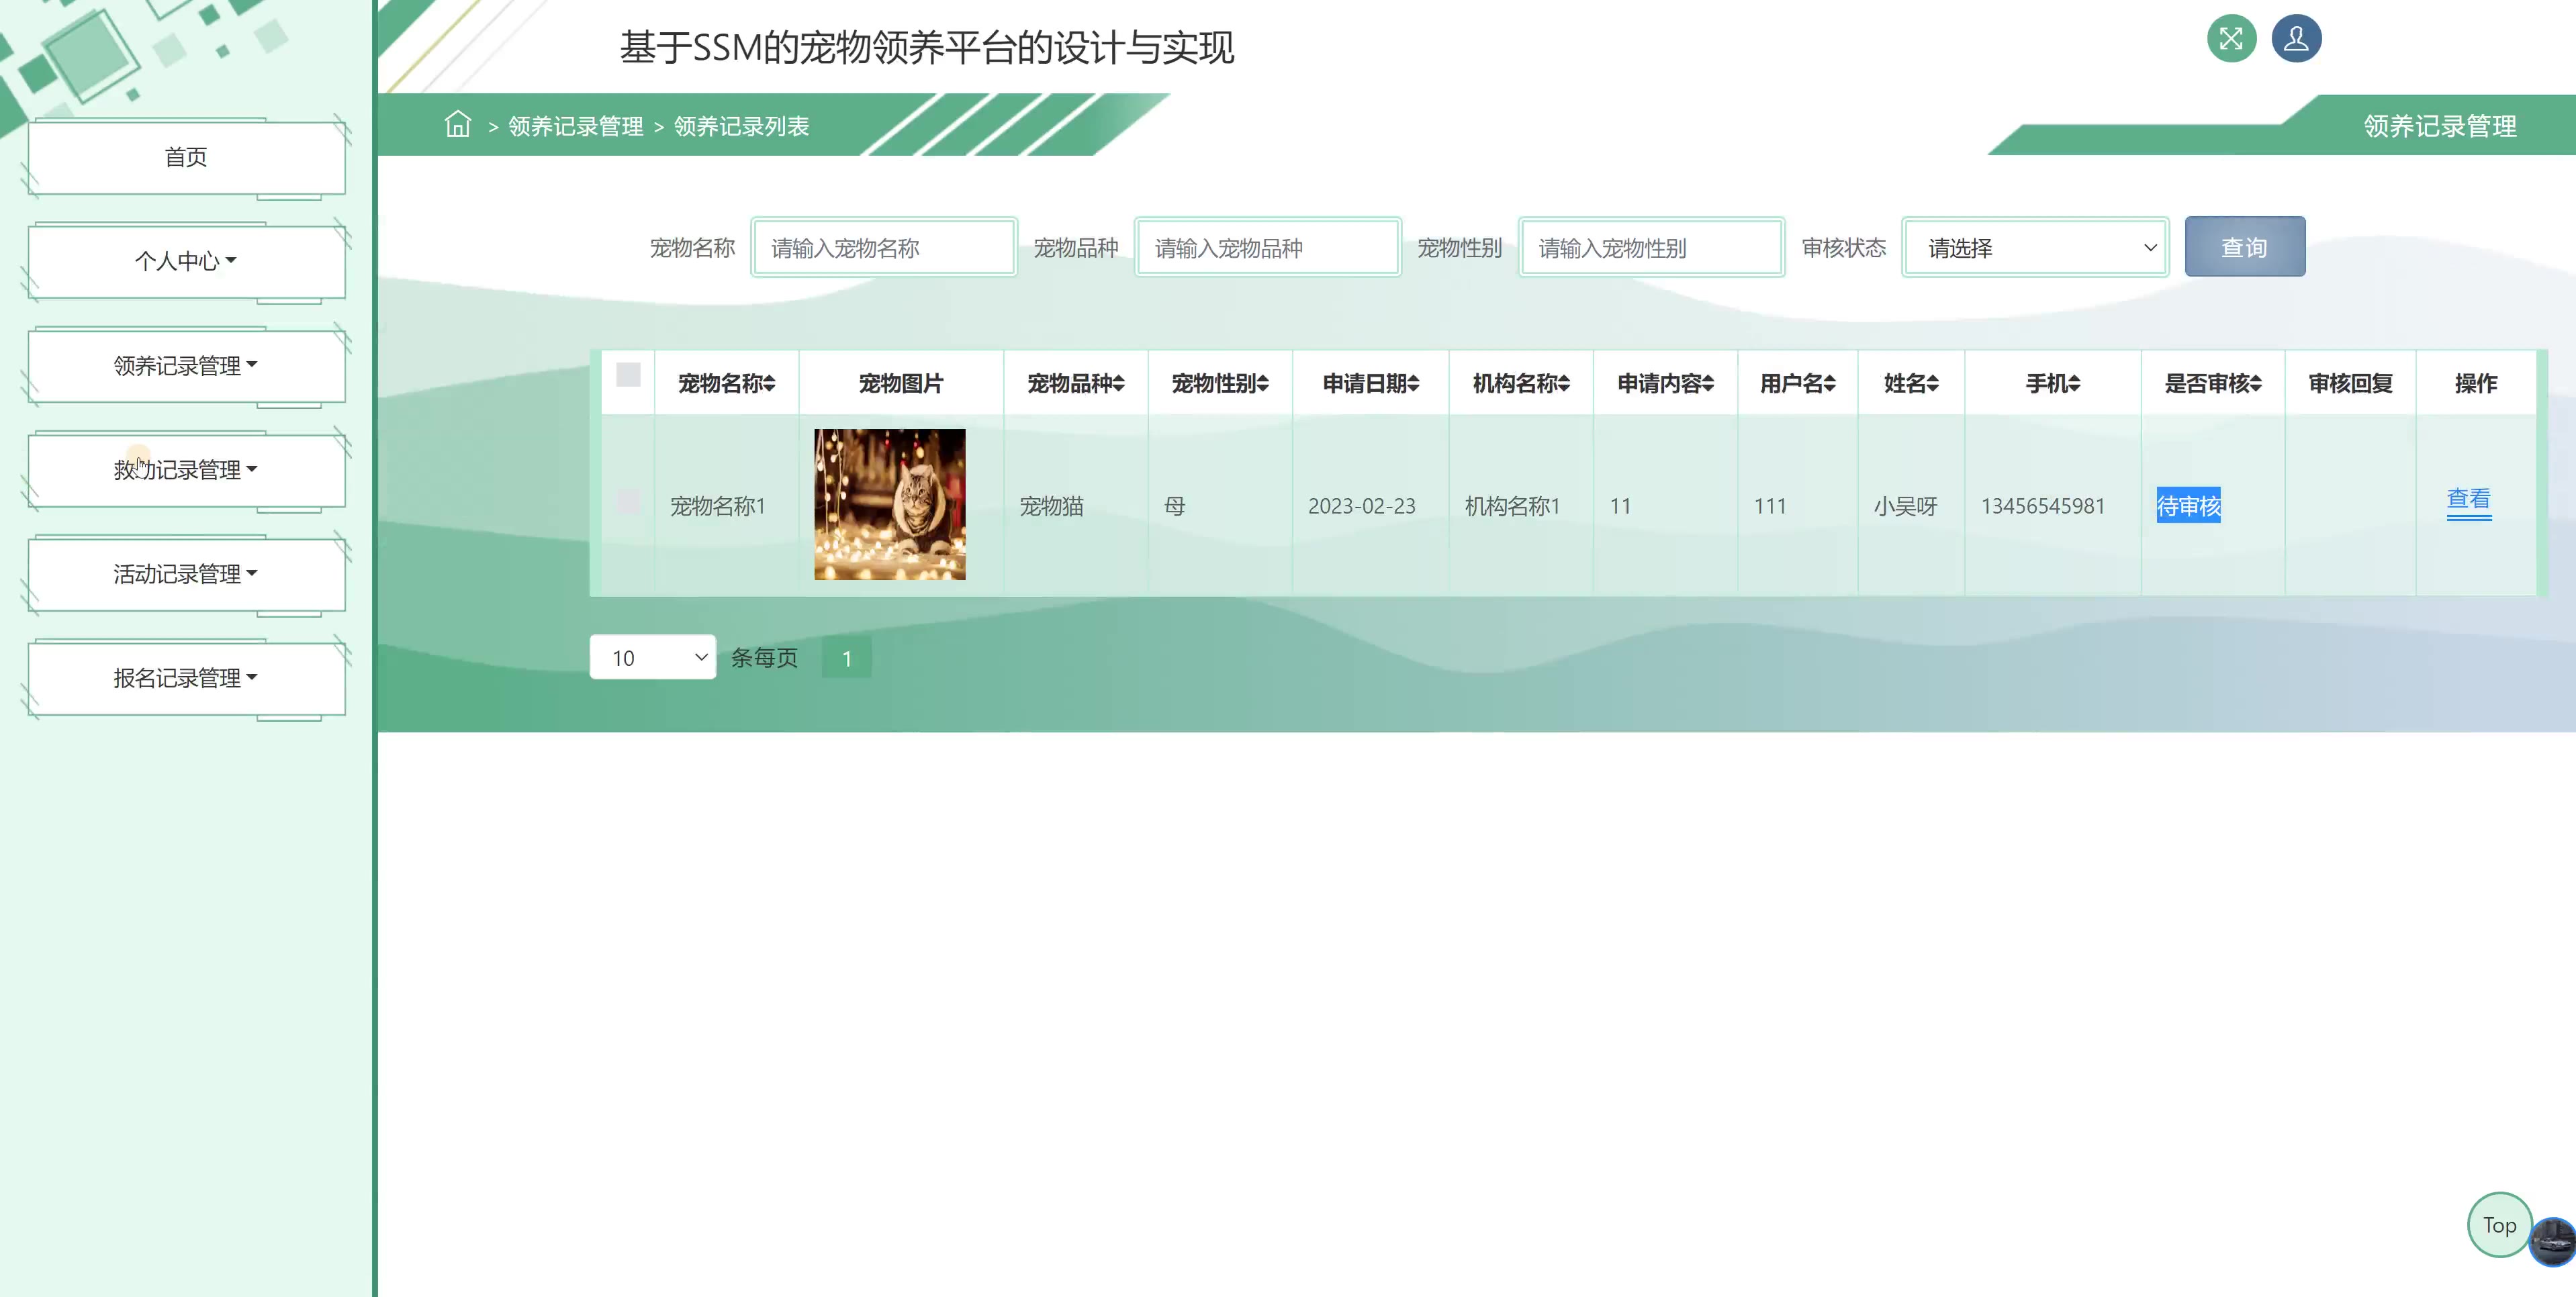Screen dimensions: 2576x1297
Task: Expand the 活动记录管理 sidebar menu
Action: pyautogui.click(x=186, y=573)
